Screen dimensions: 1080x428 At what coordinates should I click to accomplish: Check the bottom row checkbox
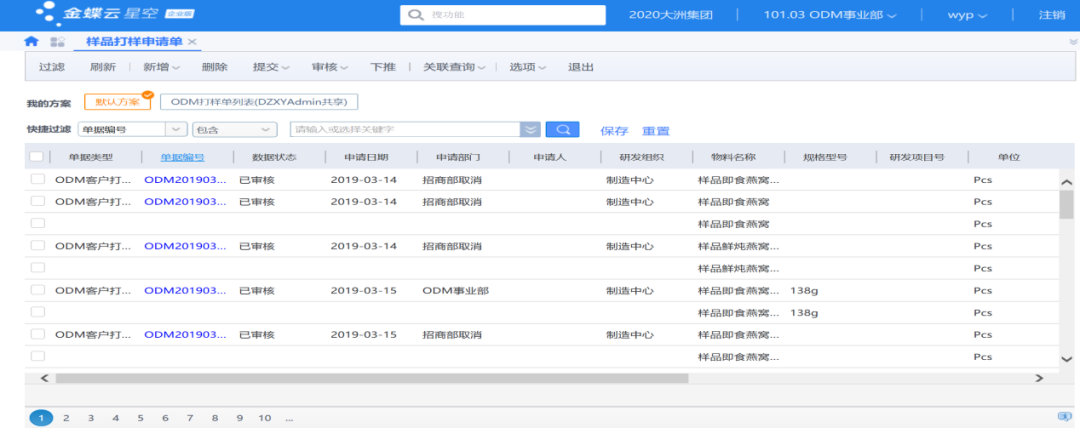pyautogui.click(x=38, y=356)
